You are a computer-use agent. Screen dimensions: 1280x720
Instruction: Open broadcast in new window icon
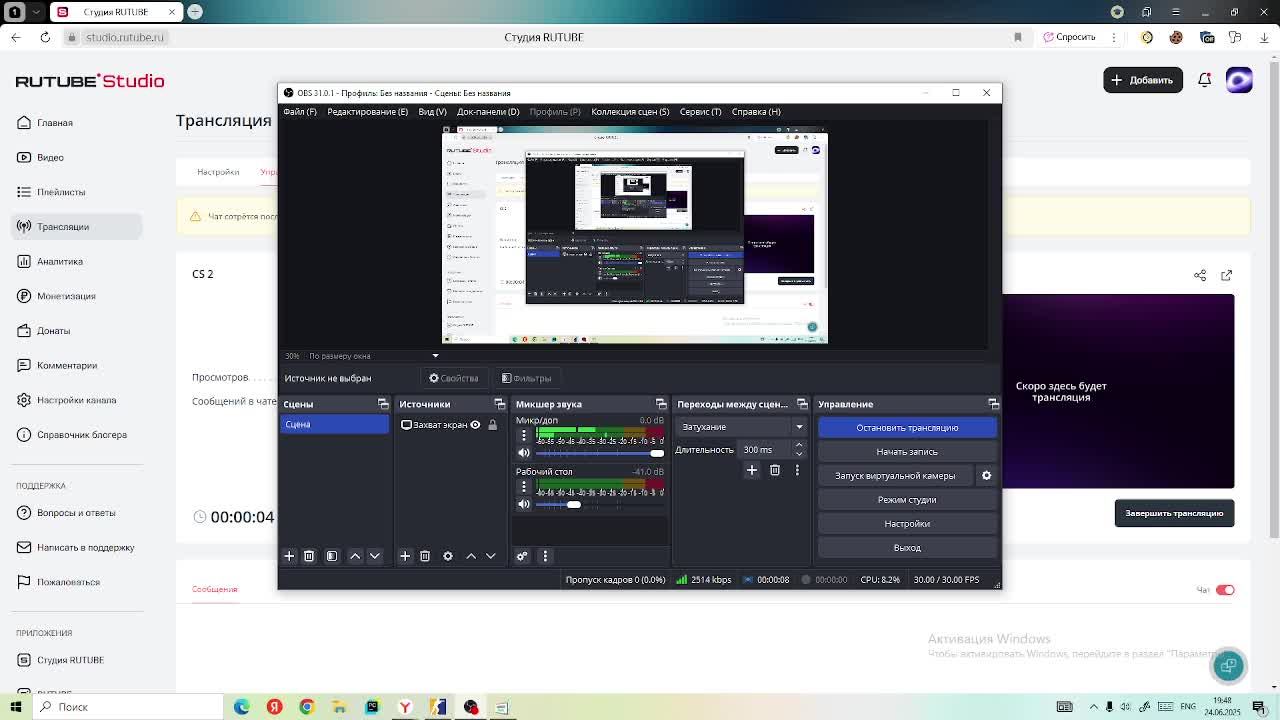(1227, 275)
